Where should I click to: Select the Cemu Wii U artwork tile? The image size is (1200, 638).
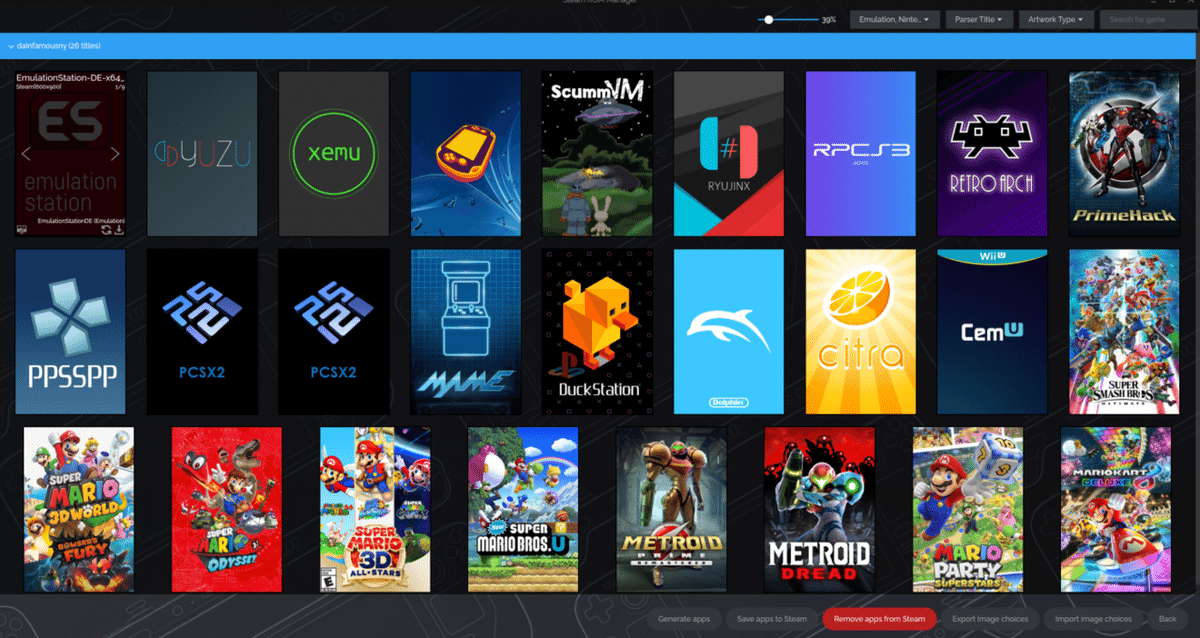tap(992, 332)
